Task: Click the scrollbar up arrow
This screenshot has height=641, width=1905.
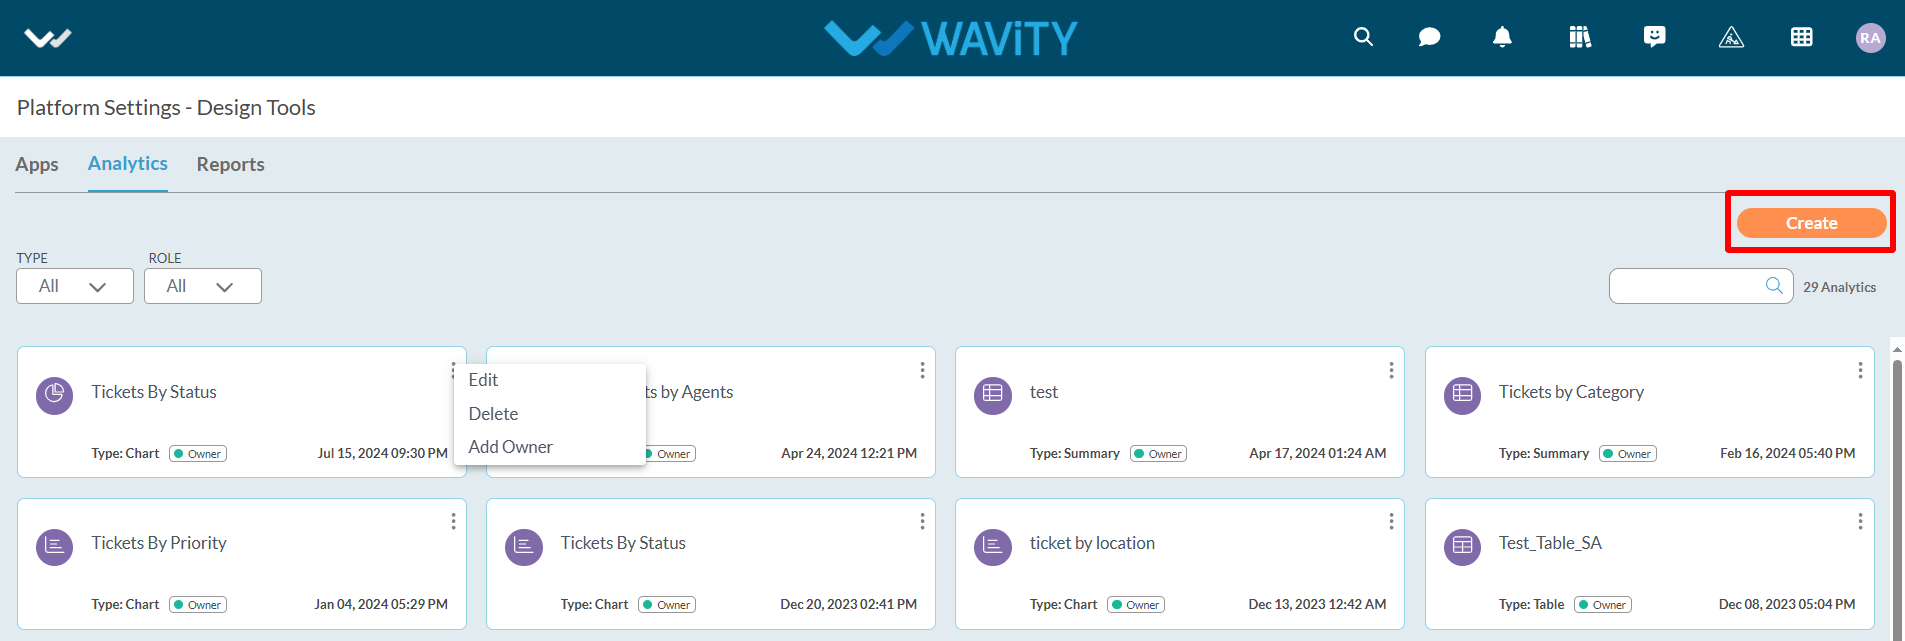Action: point(1897,349)
